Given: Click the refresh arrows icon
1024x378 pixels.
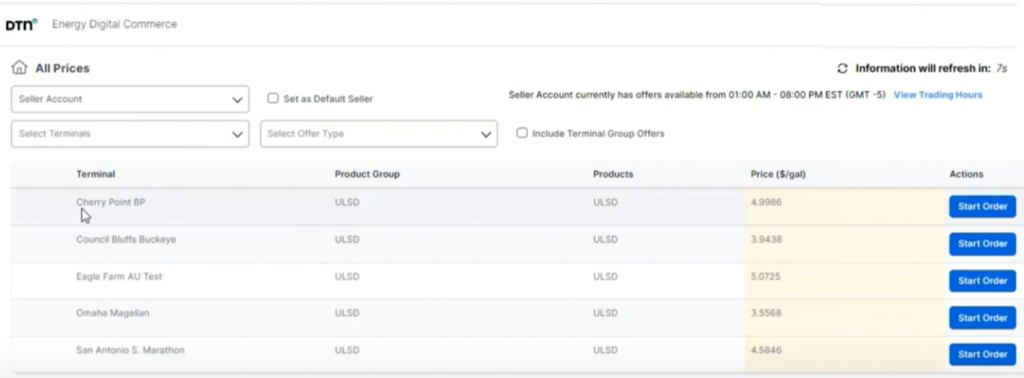Looking at the screenshot, I should point(842,68).
